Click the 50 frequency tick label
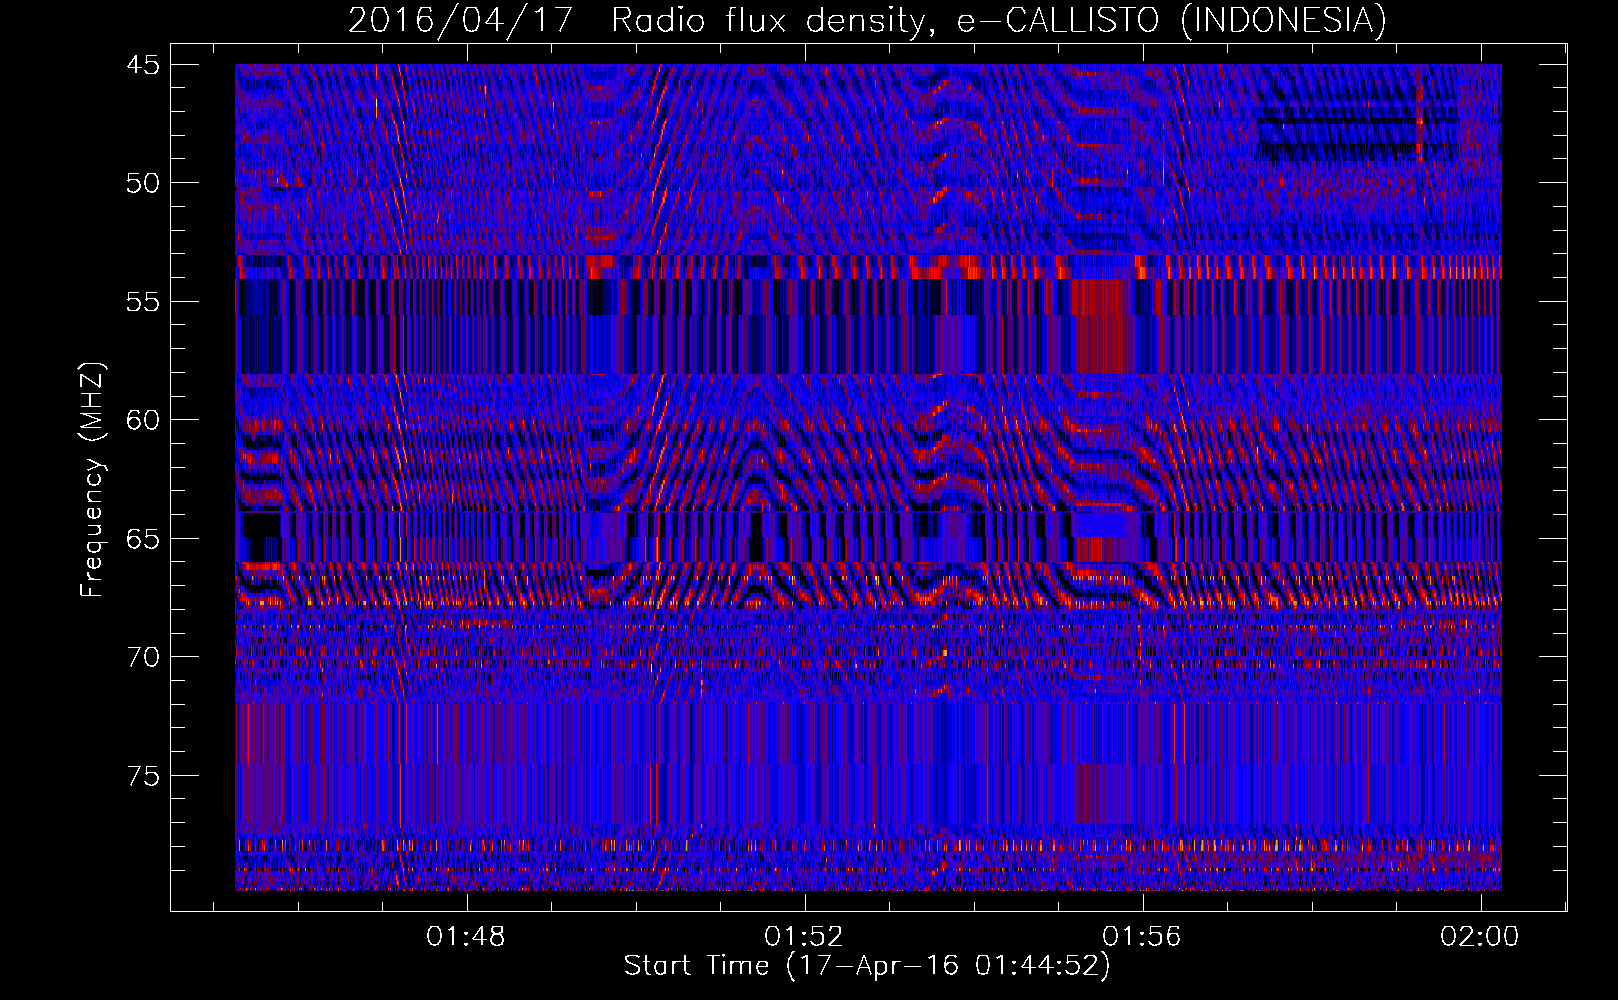 143,183
